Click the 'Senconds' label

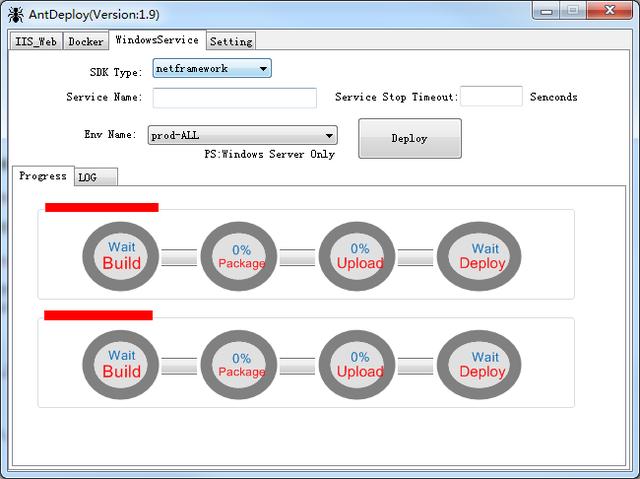553,97
